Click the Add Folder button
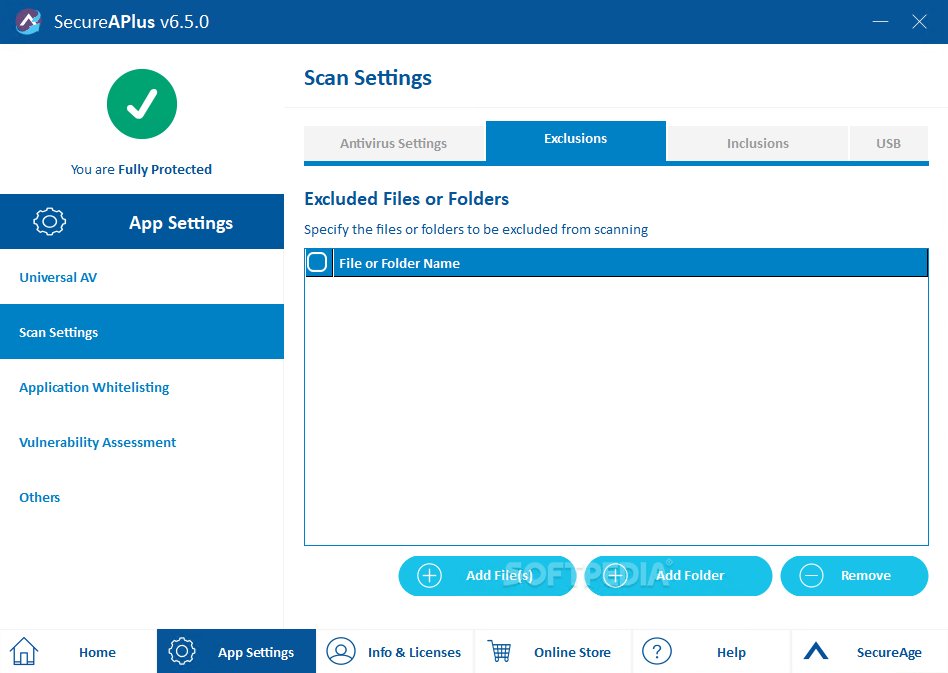This screenshot has height=673, width=948. [x=678, y=576]
